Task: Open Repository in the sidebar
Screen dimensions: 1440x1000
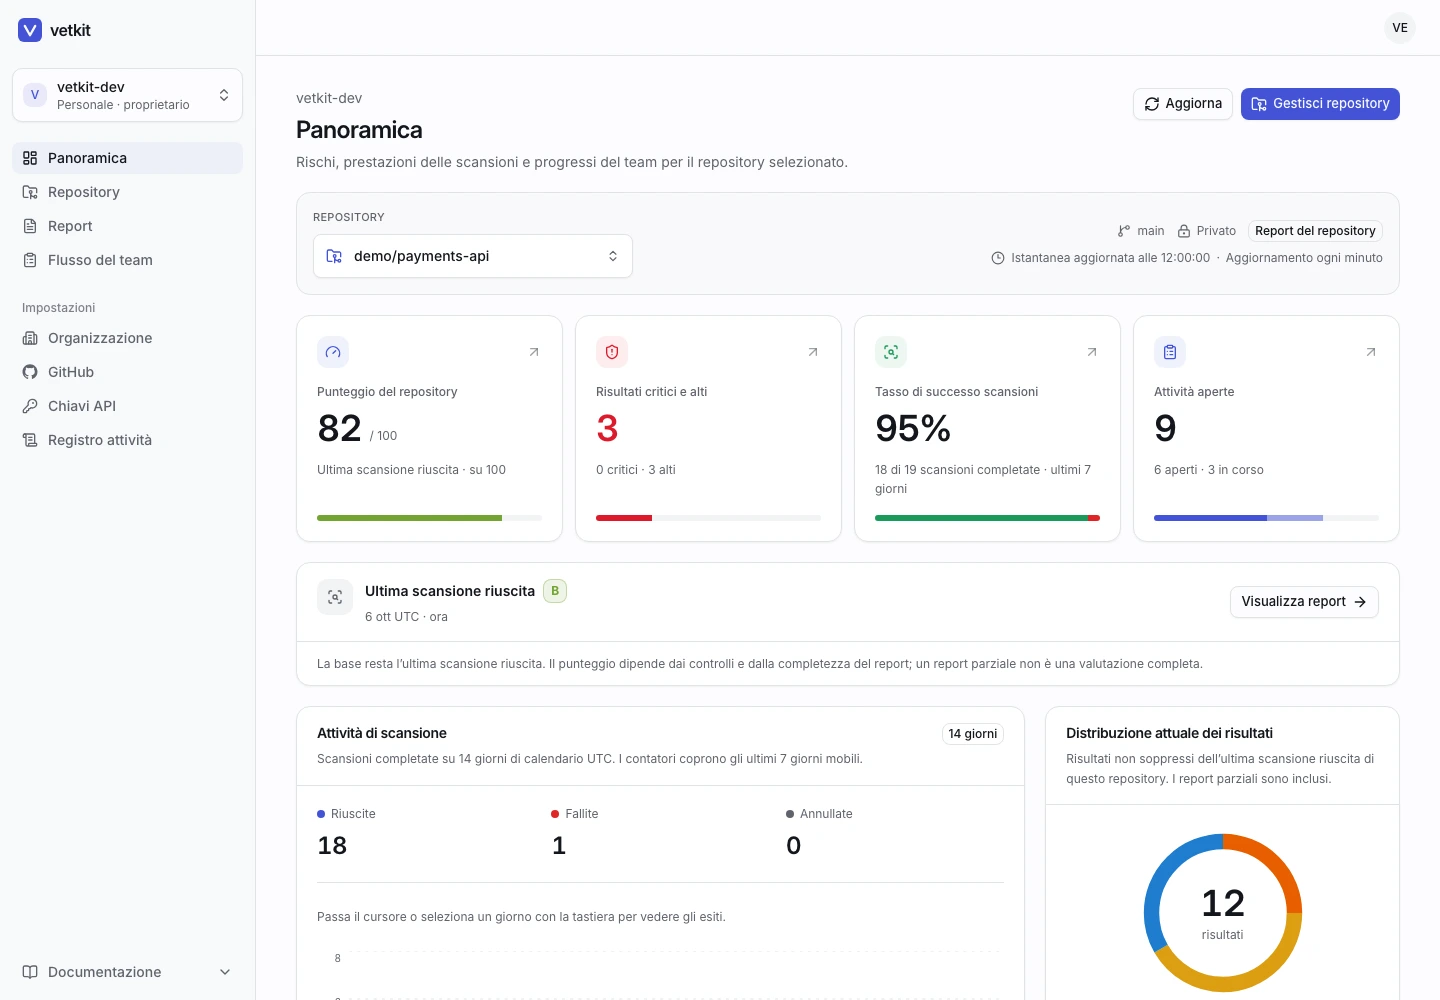Action: click(127, 192)
